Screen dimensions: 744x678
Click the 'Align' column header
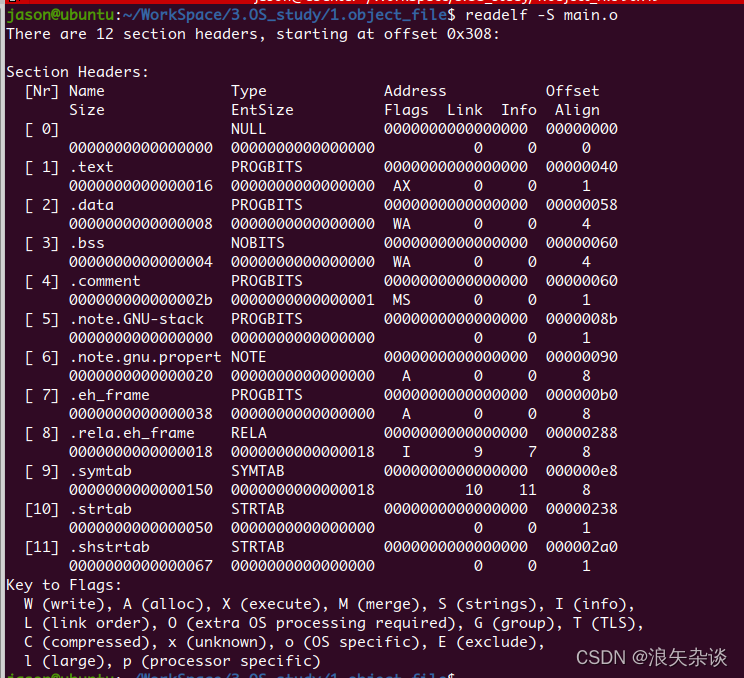[577, 110]
